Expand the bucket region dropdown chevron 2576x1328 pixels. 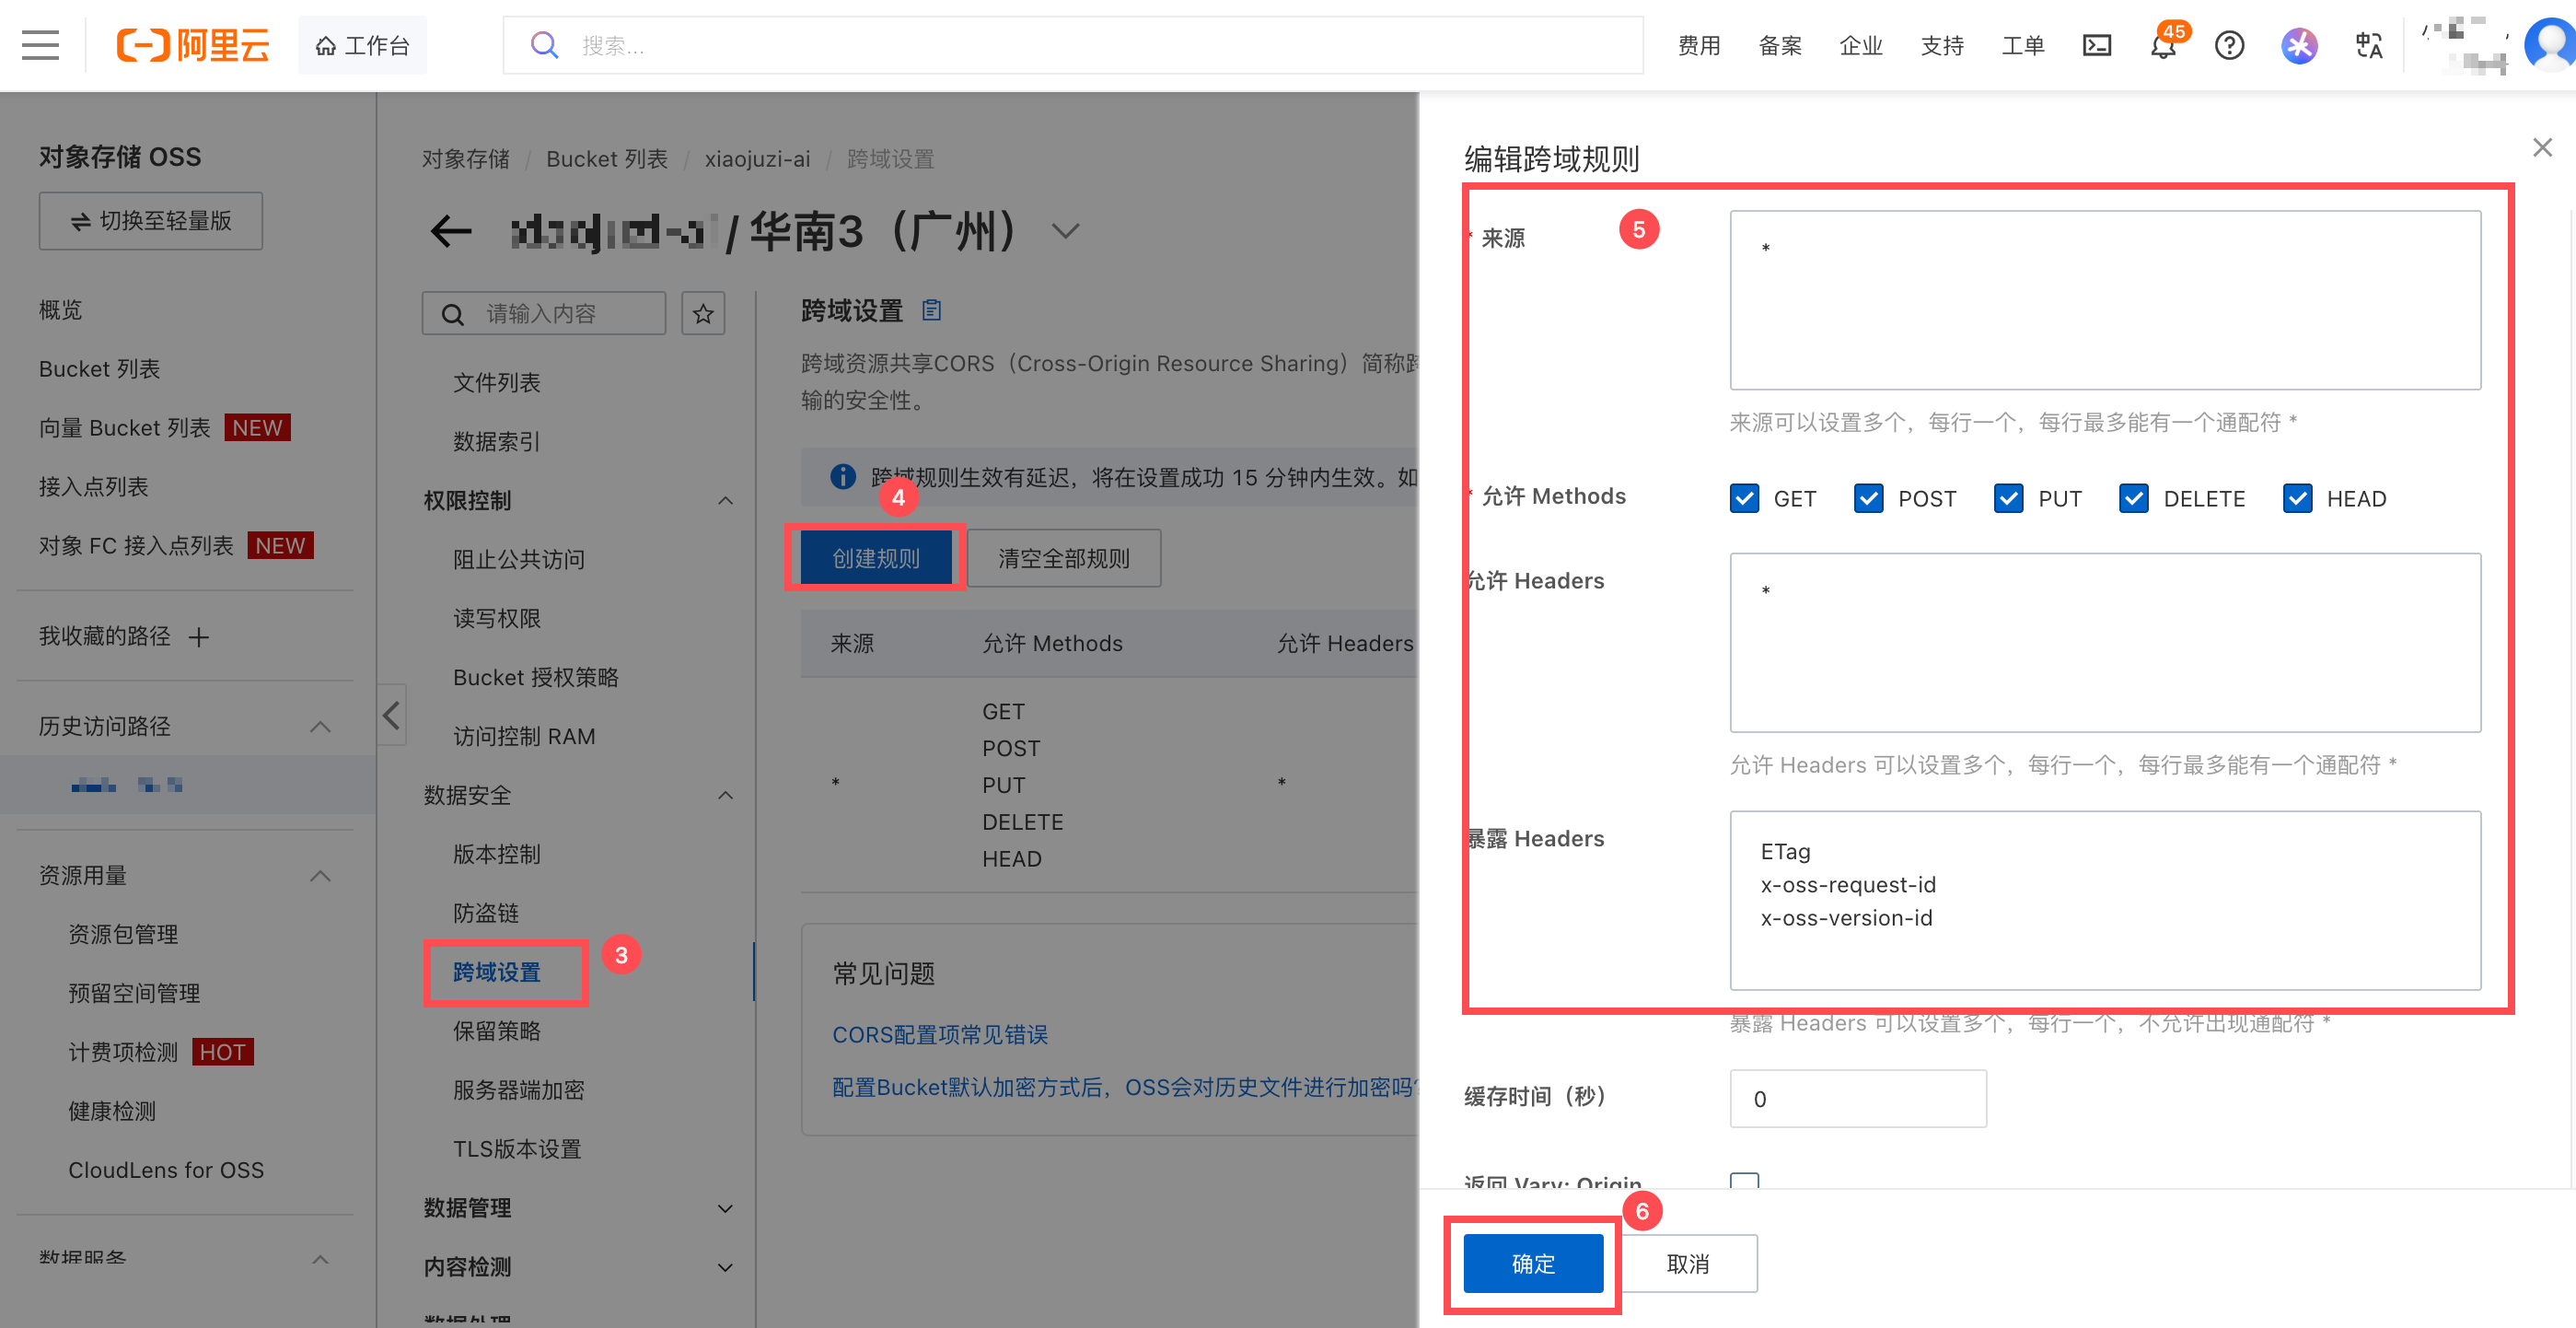click(x=1066, y=232)
